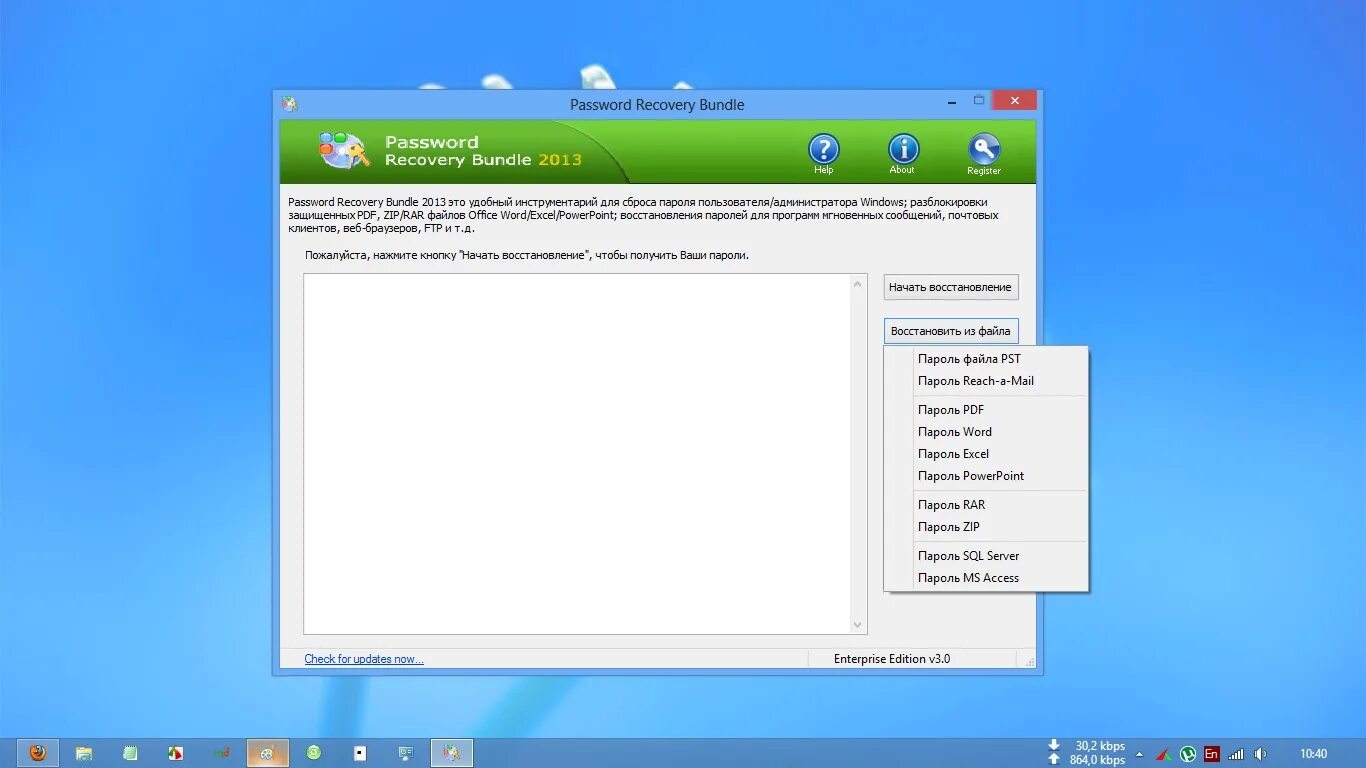Open the 'md' taskbar application
The width and height of the screenshot is (1366, 768).
coord(222,753)
